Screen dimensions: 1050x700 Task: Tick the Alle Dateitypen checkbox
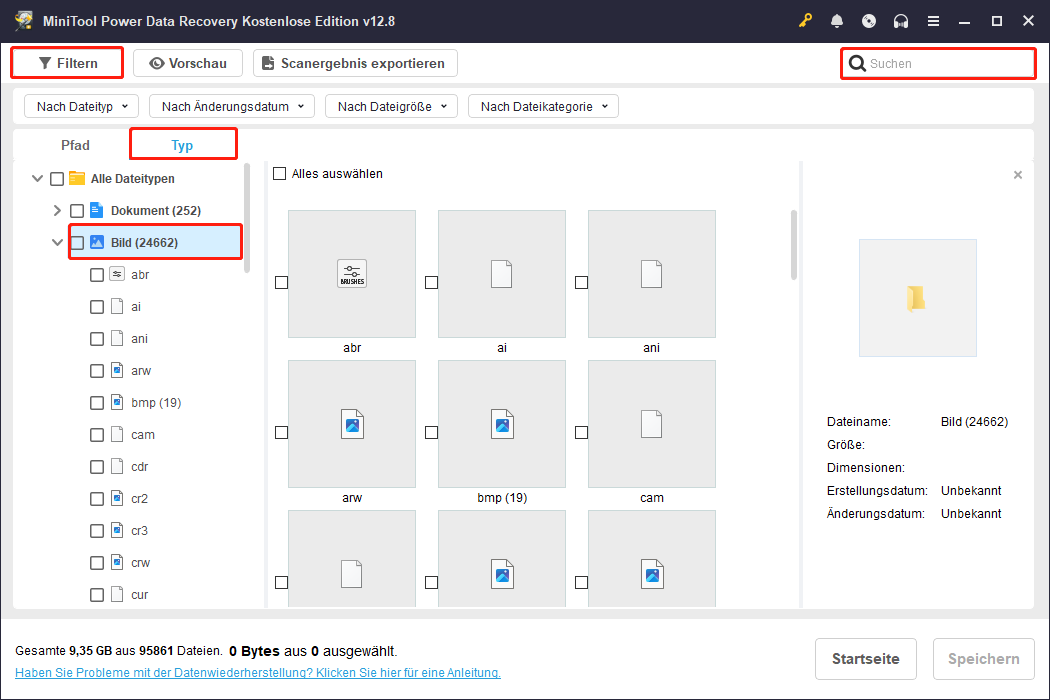(57, 179)
